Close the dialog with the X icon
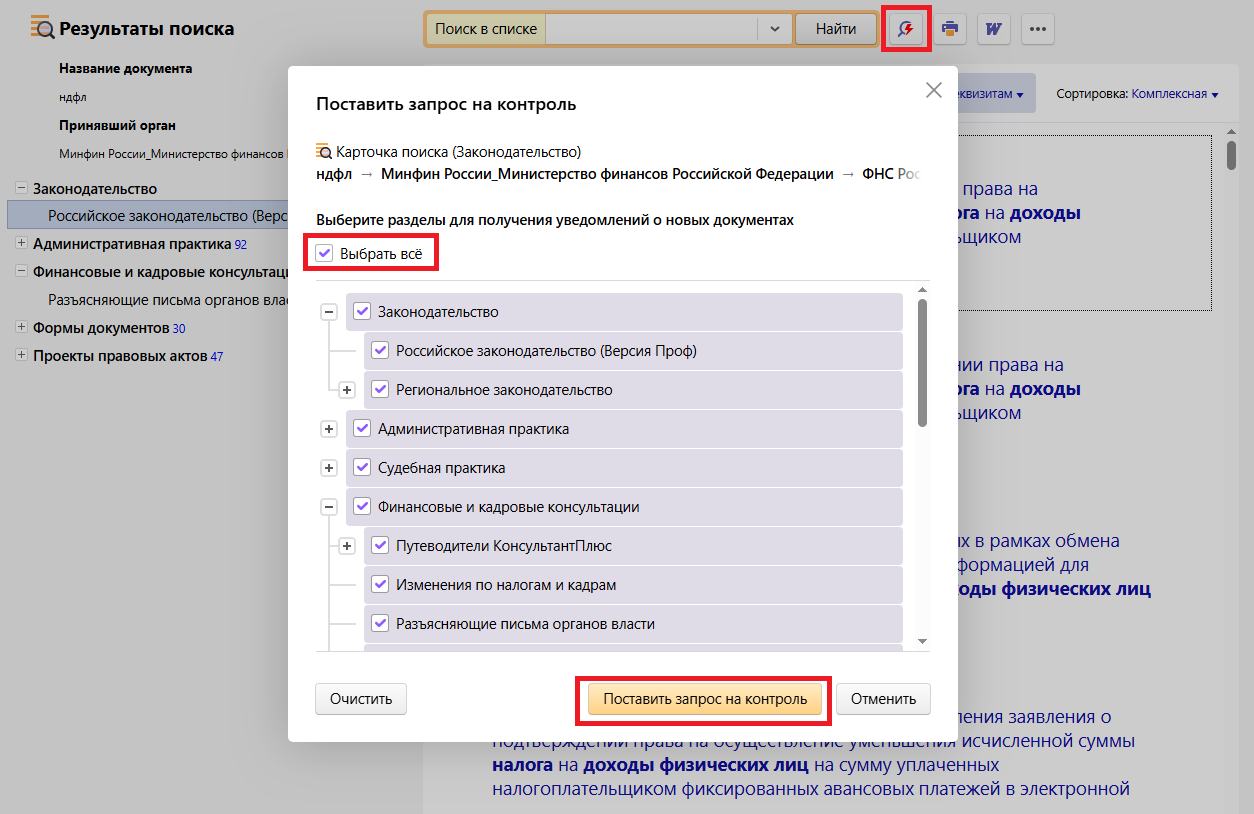The width and height of the screenshot is (1254, 814). pyautogui.click(x=933, y=90)
